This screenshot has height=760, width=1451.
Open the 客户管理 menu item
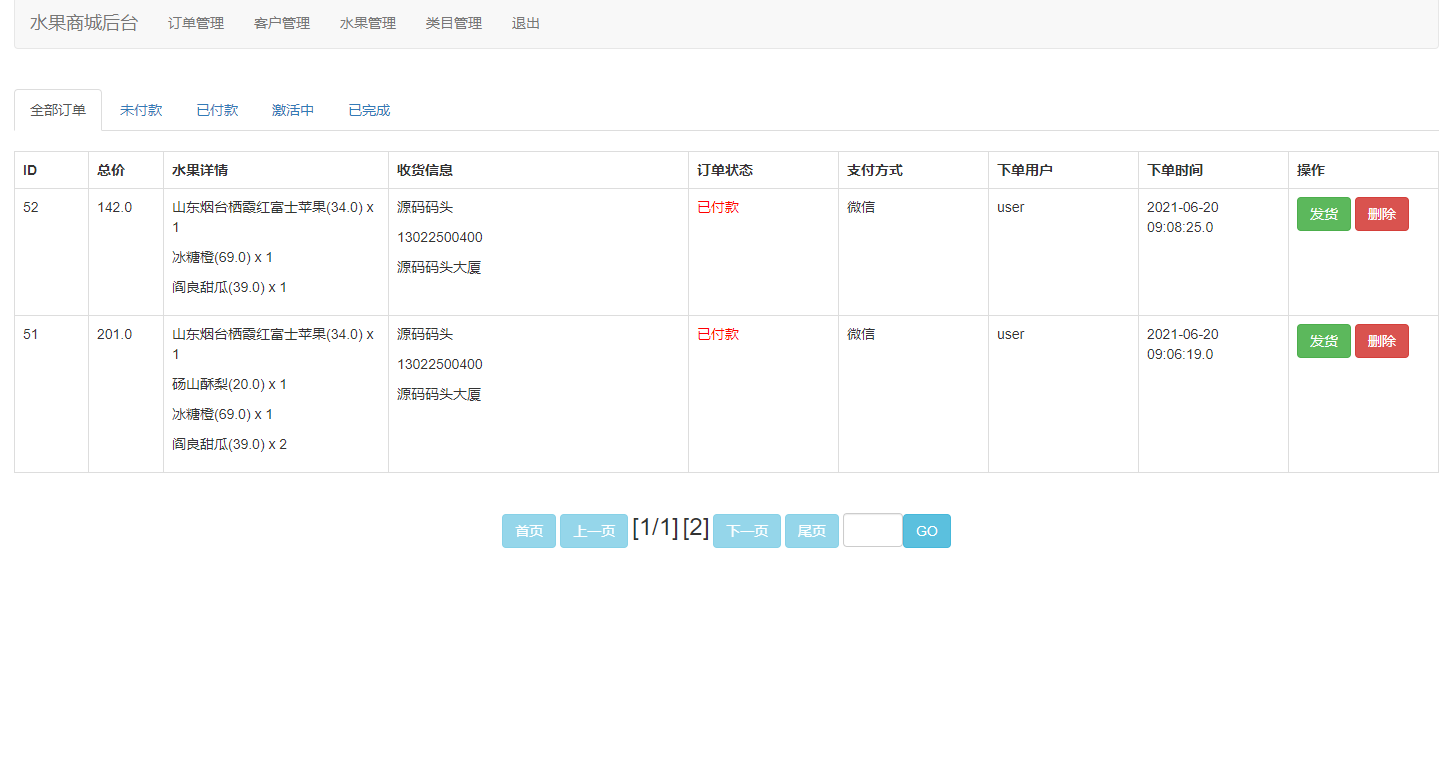[282, 23]
